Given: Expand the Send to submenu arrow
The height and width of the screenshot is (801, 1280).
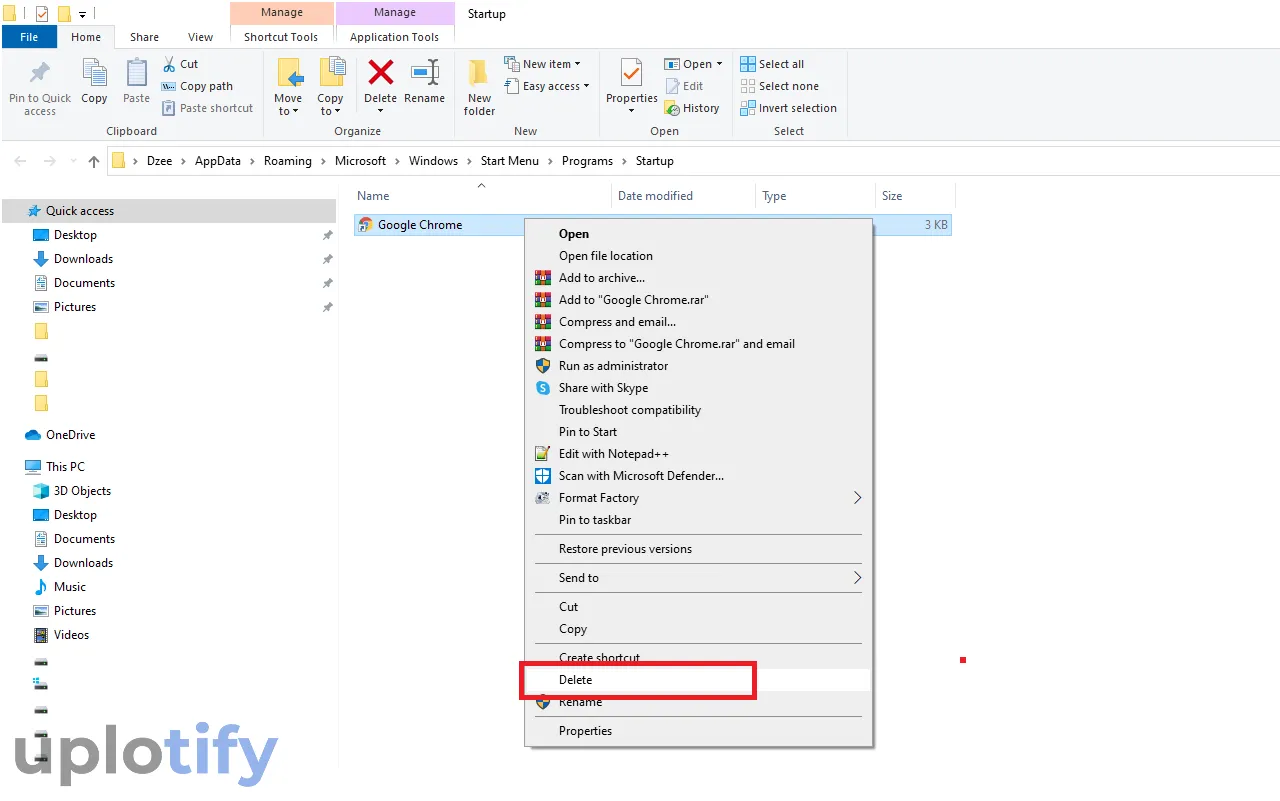Looking at the screenshot, I should pyautogui.click(x=857, y=578).
